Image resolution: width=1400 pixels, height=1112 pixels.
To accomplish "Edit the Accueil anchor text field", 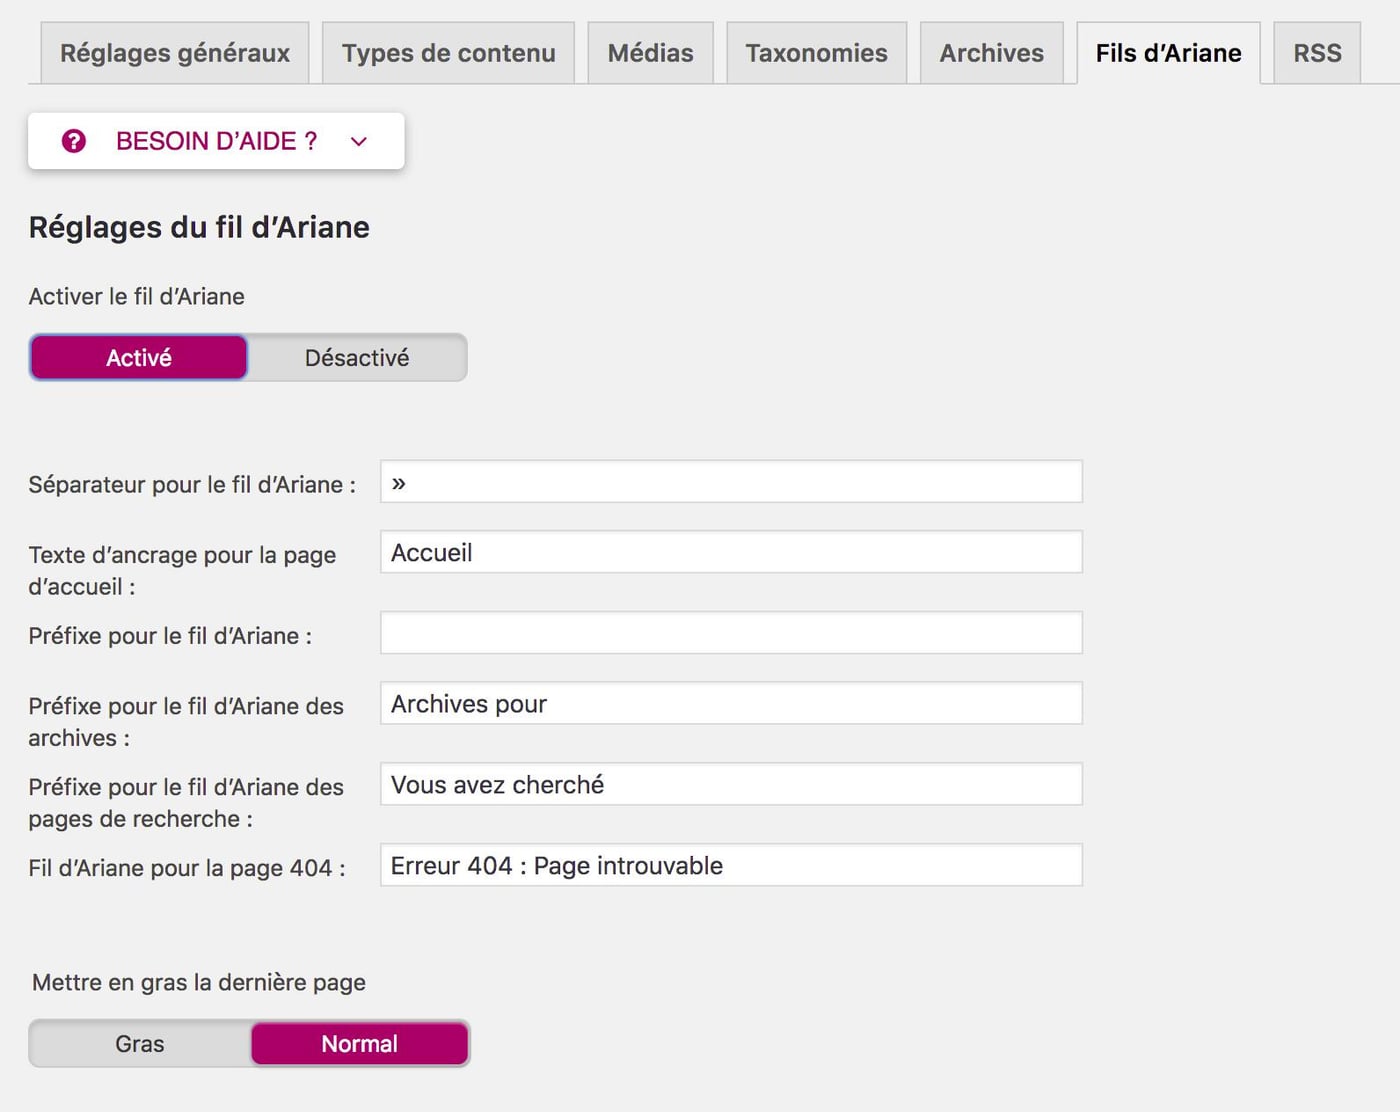I will tap(730, 552).
